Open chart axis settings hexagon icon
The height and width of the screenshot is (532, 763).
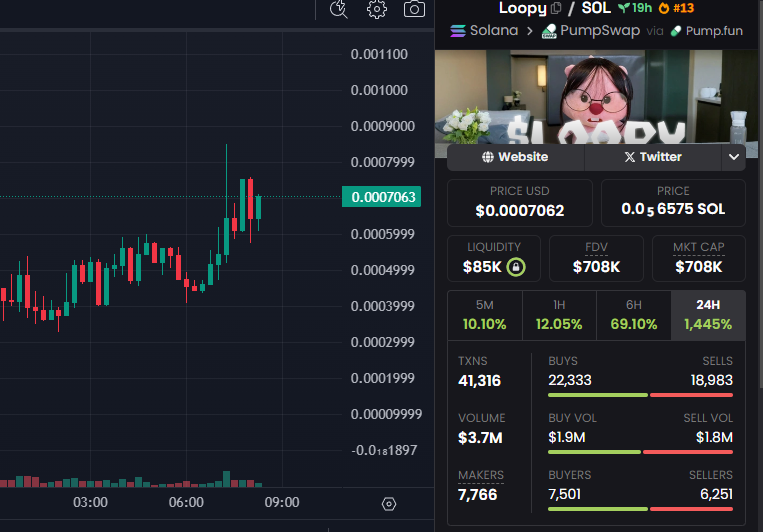click(x=389, y=504)
